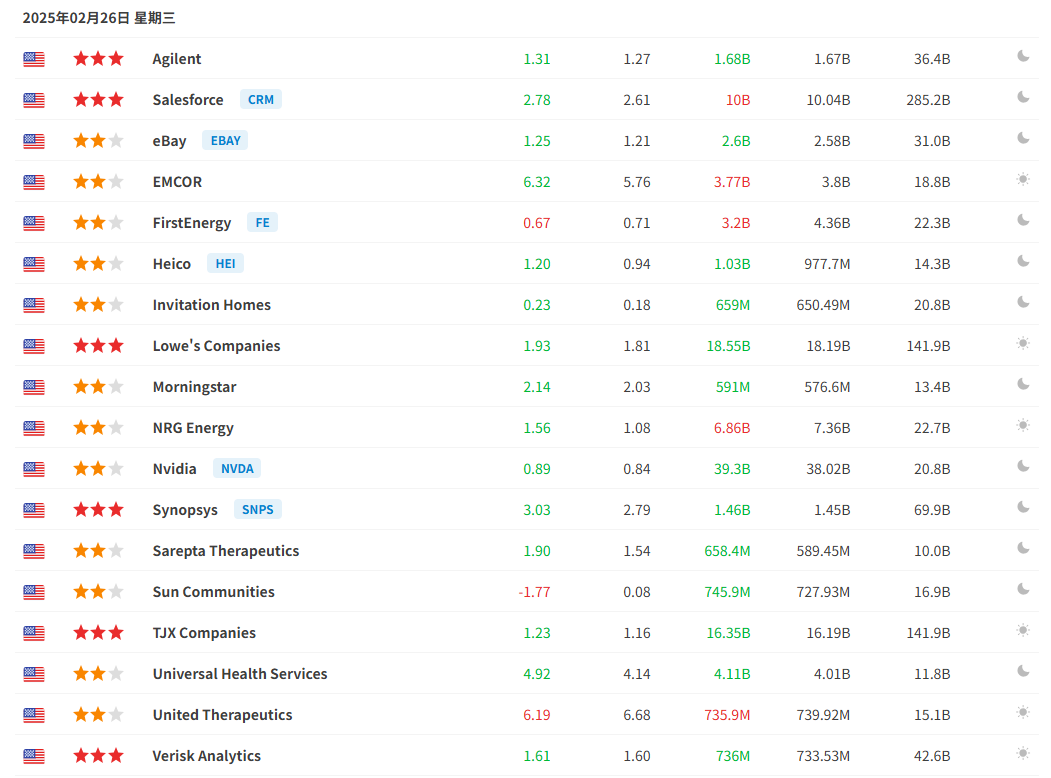The image size is (1051, 778).
Task: Select the SNPS ticker badge
Action: pyautogui.click(x=258, y=510)
